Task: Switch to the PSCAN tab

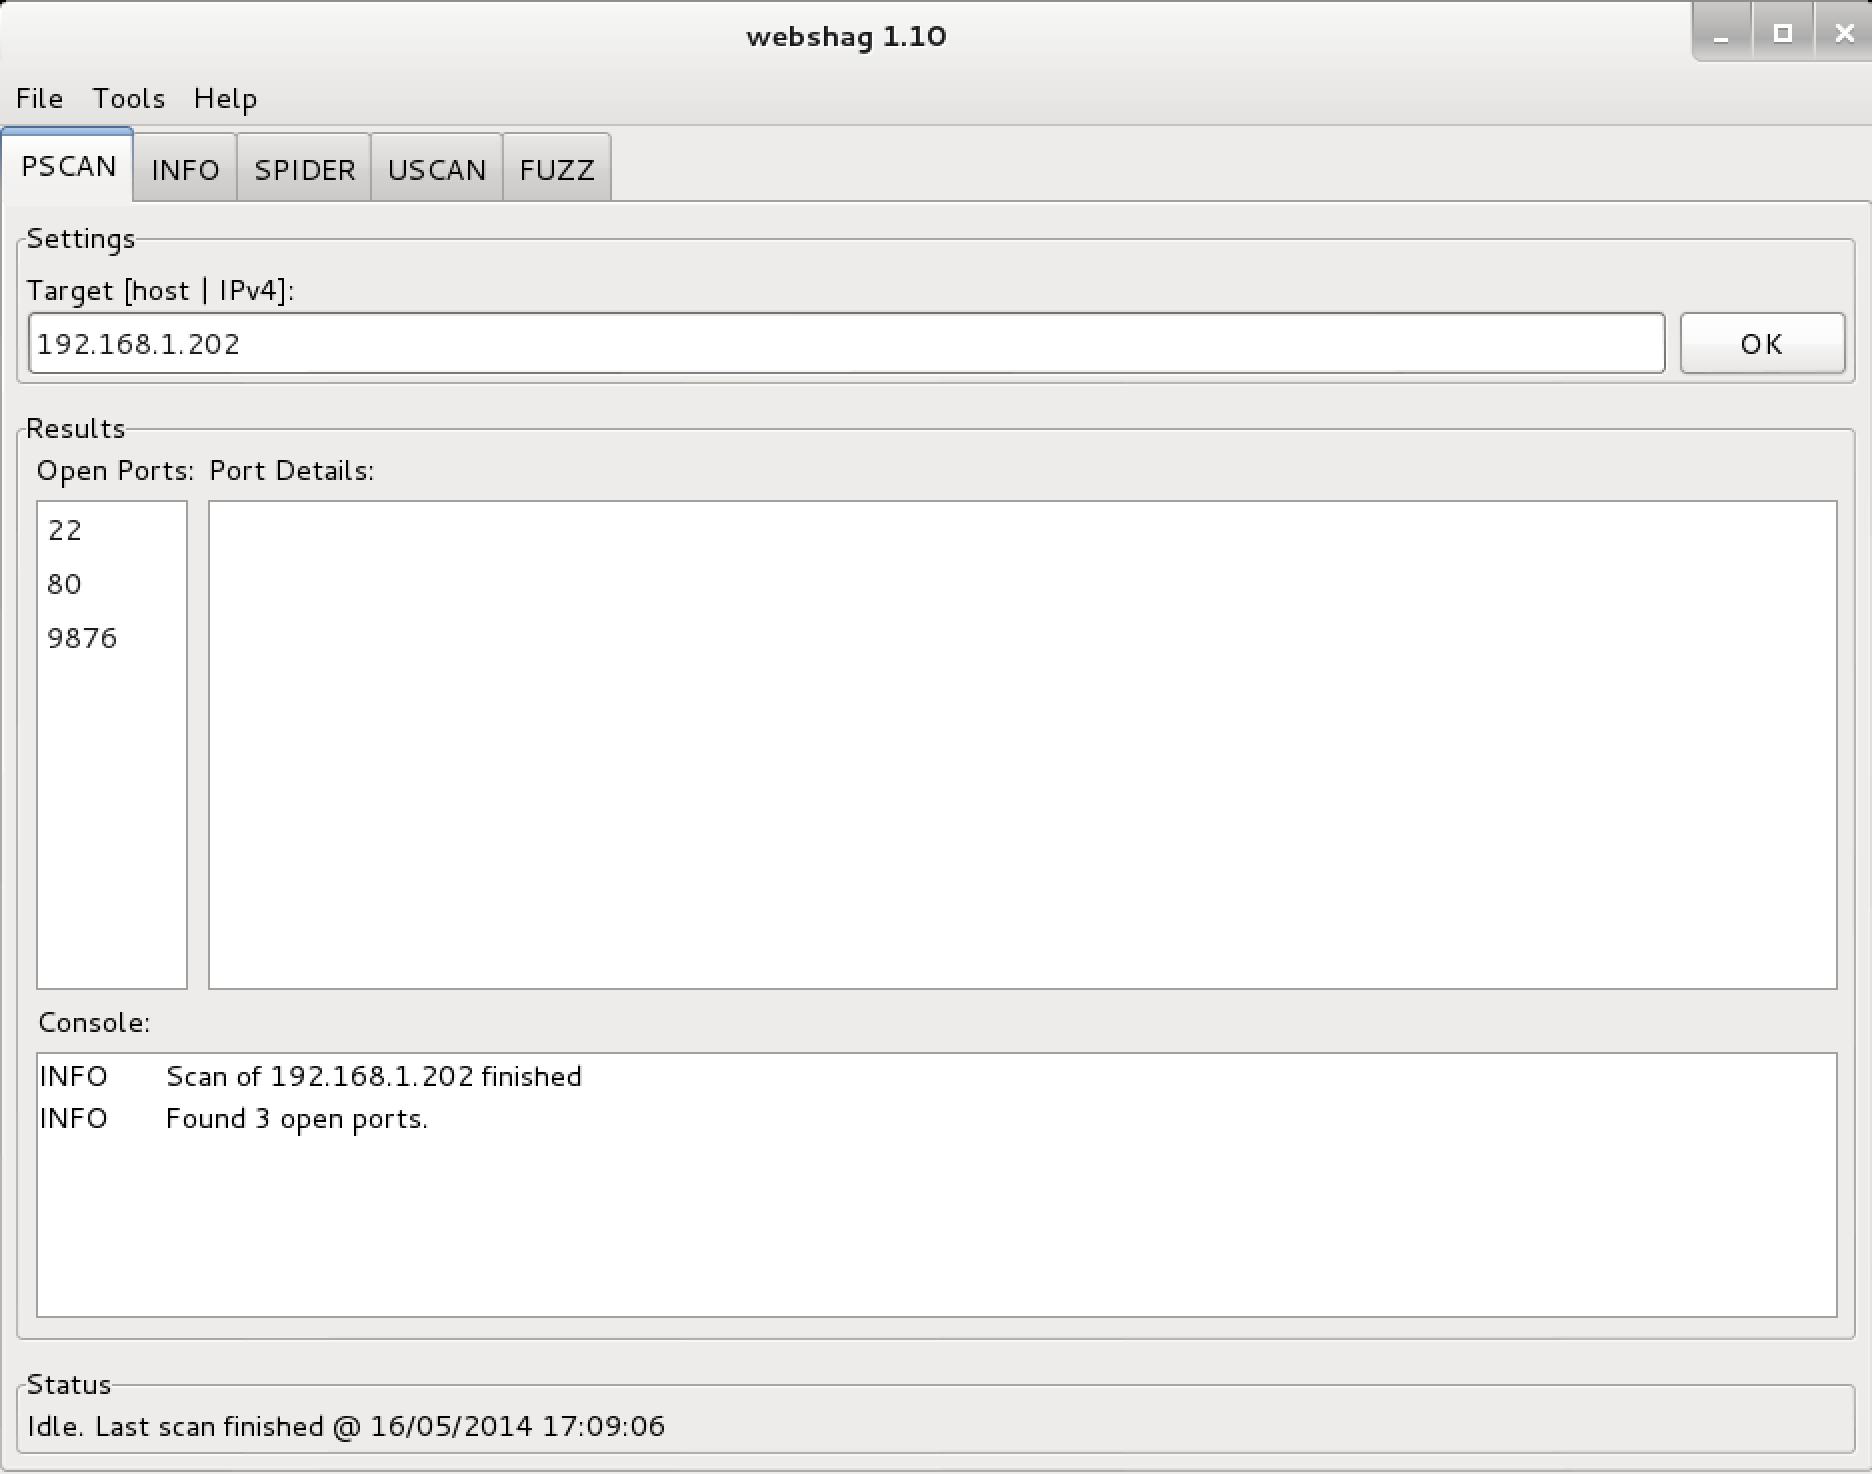Action: click(68, 166)
